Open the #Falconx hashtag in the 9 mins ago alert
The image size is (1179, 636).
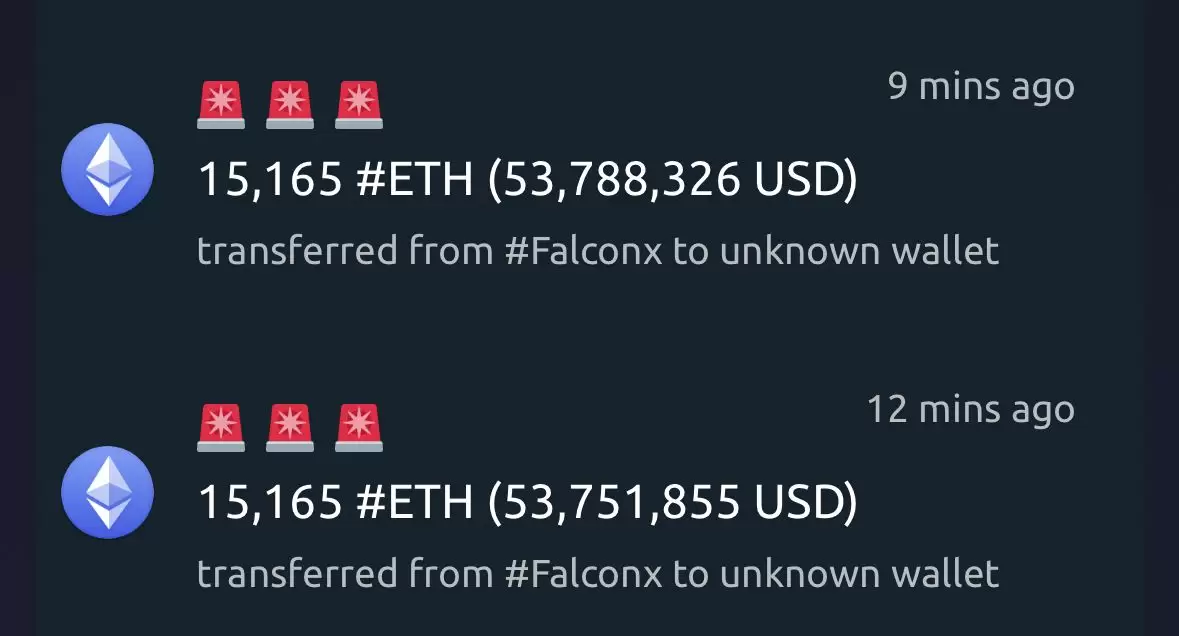(583, 251)
